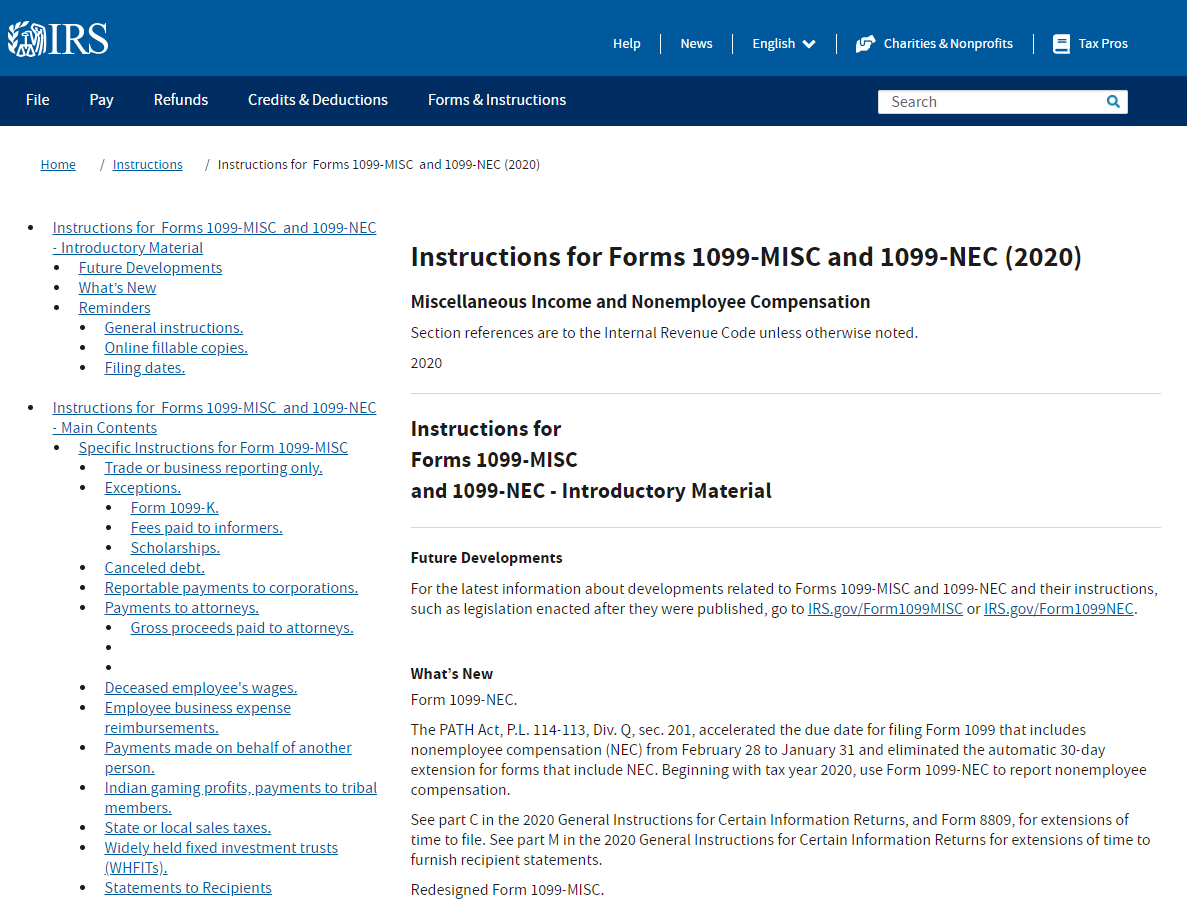Click the 'Redesigned Form 1099-MISC.' text
Screen dimensions: 1187x900
pos(507,890)
